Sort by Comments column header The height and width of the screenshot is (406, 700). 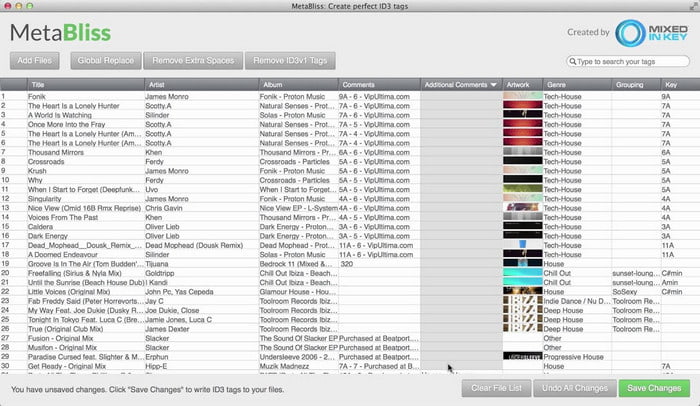point(379,85)
